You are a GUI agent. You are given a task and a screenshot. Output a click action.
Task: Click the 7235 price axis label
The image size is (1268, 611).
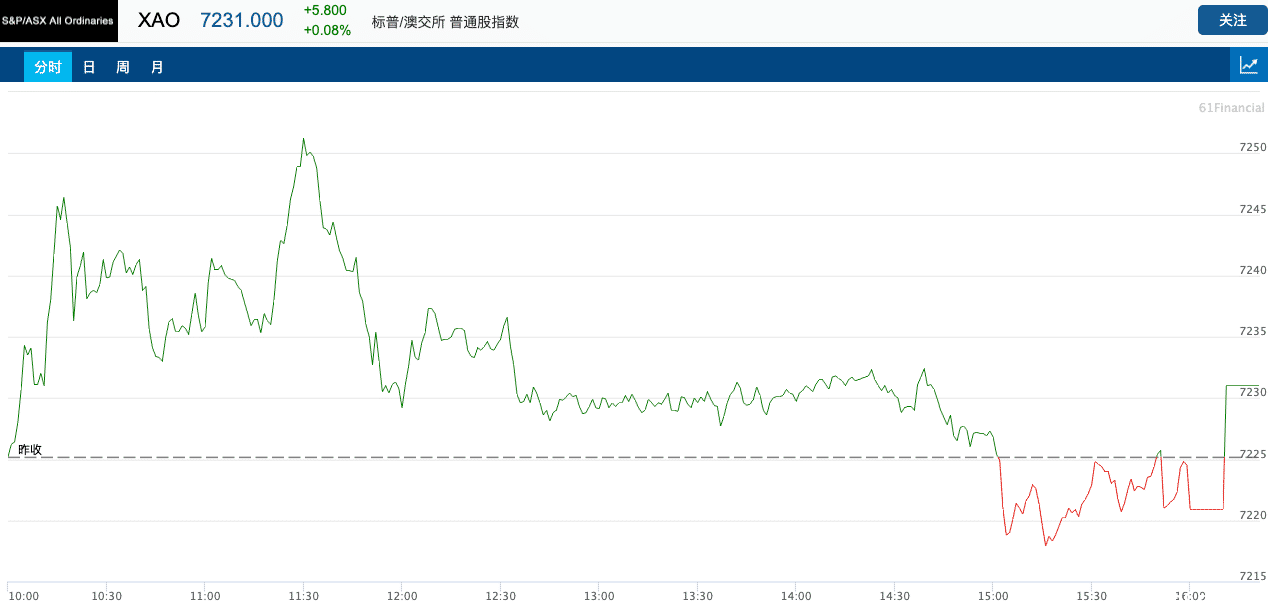click(x=1252, y=331)
